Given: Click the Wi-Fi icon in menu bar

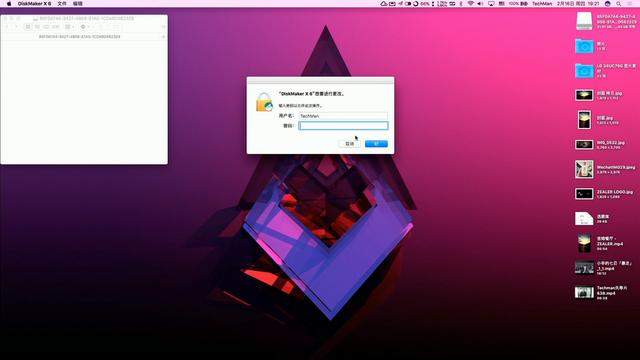Looking at the screenshot, I should point(471,3).
